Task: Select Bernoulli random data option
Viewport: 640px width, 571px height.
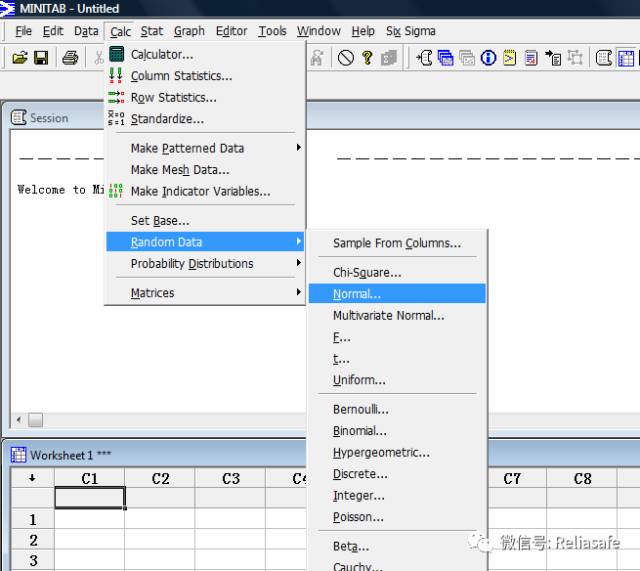Action: (397, 409)
